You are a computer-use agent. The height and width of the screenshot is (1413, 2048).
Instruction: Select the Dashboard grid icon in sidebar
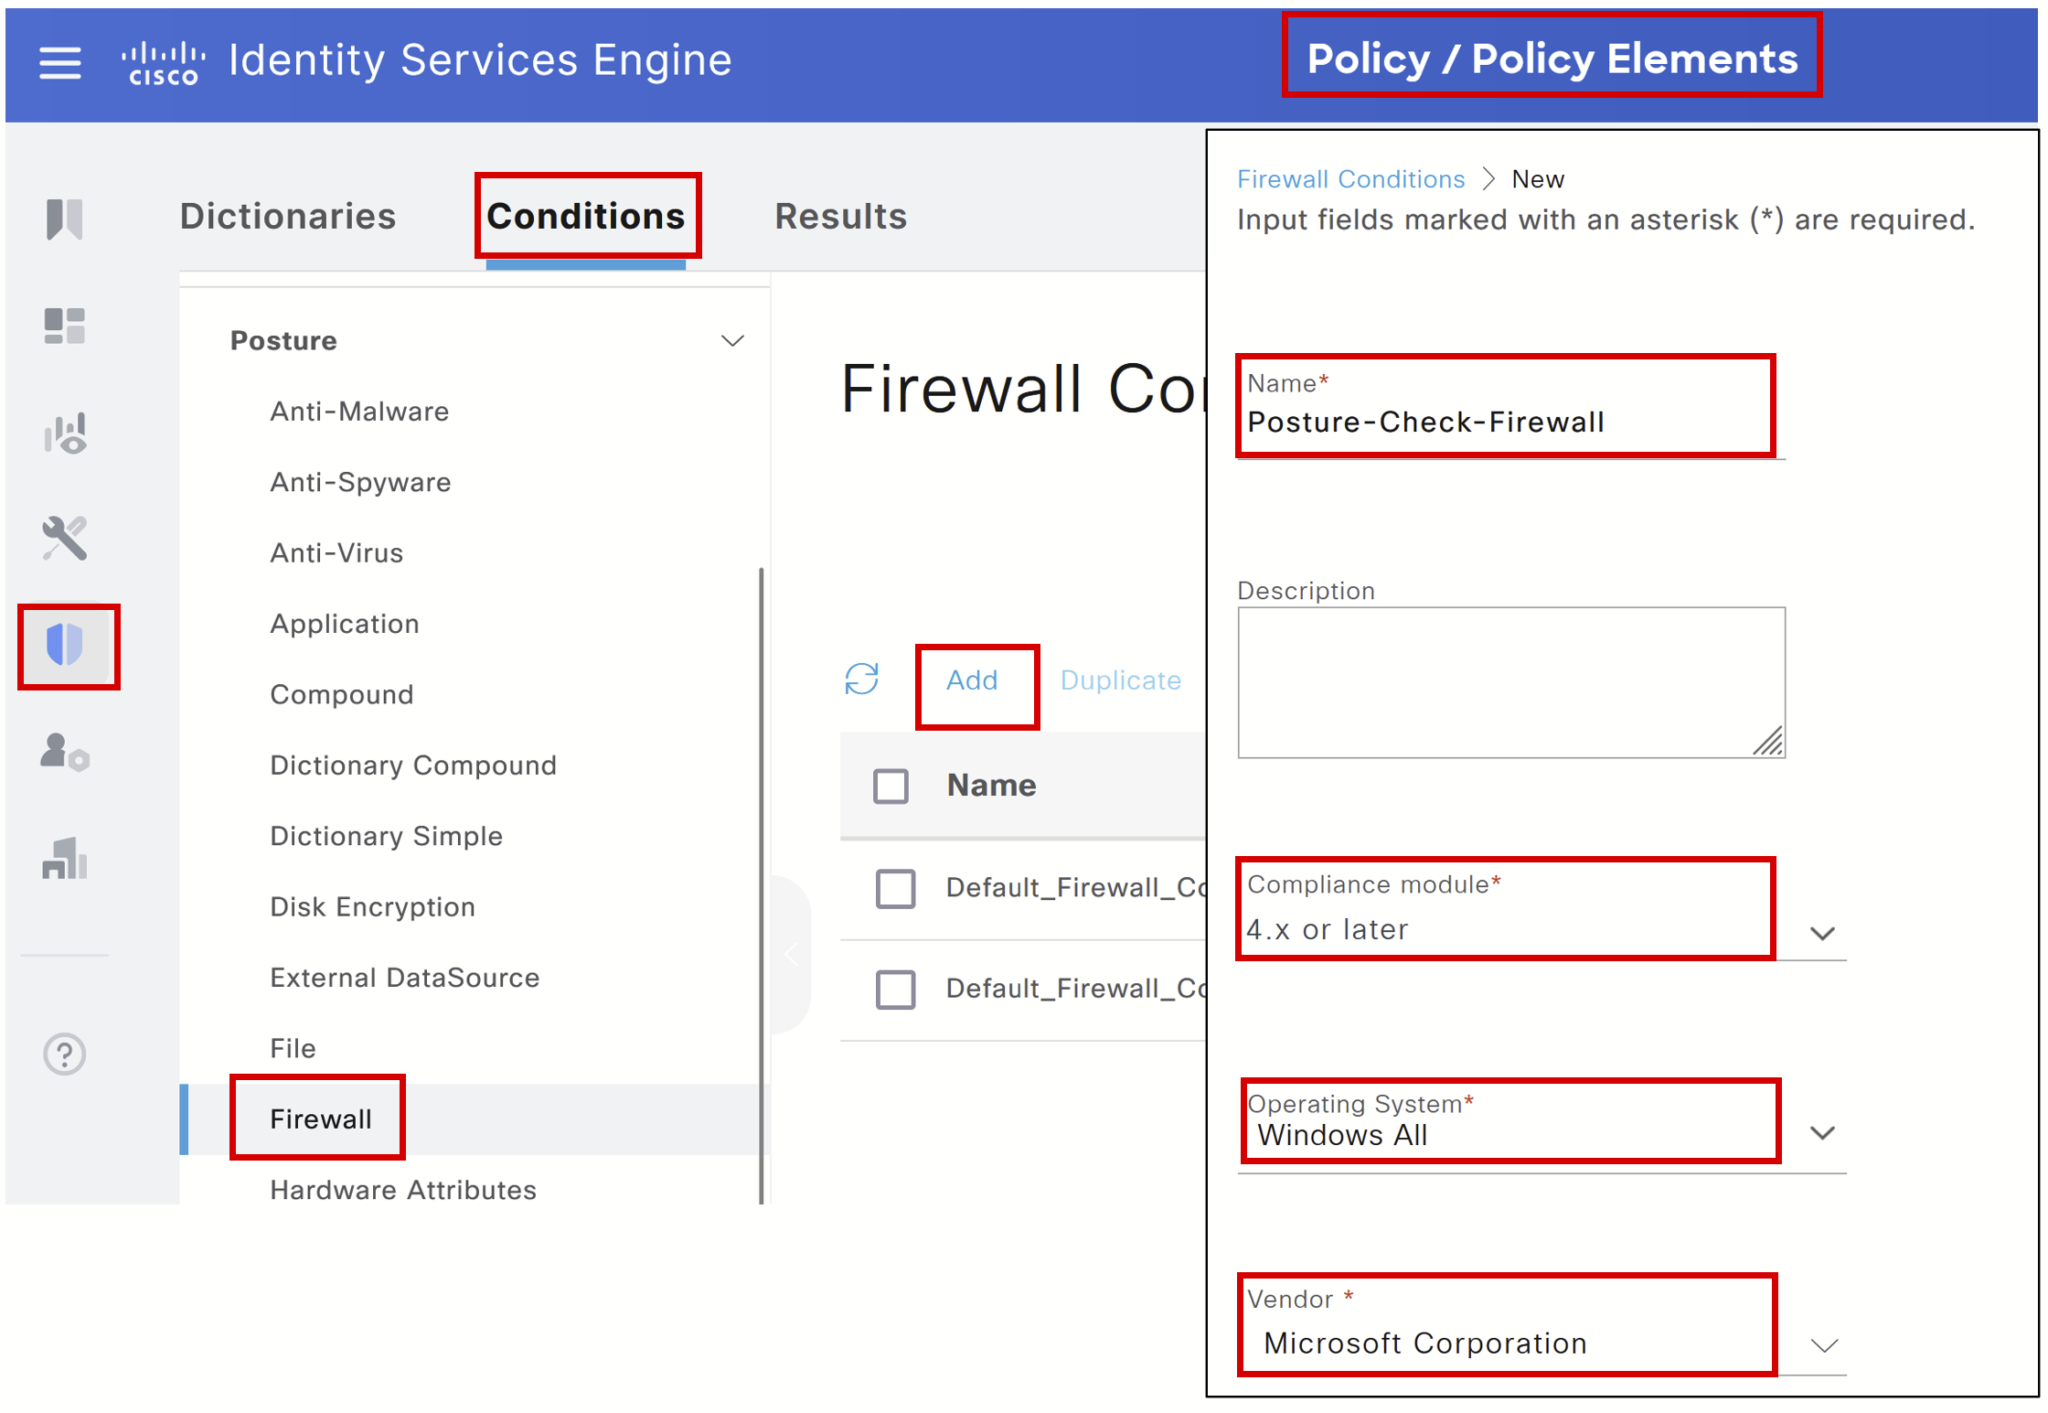pyautogui.click(x=64, y=326)
